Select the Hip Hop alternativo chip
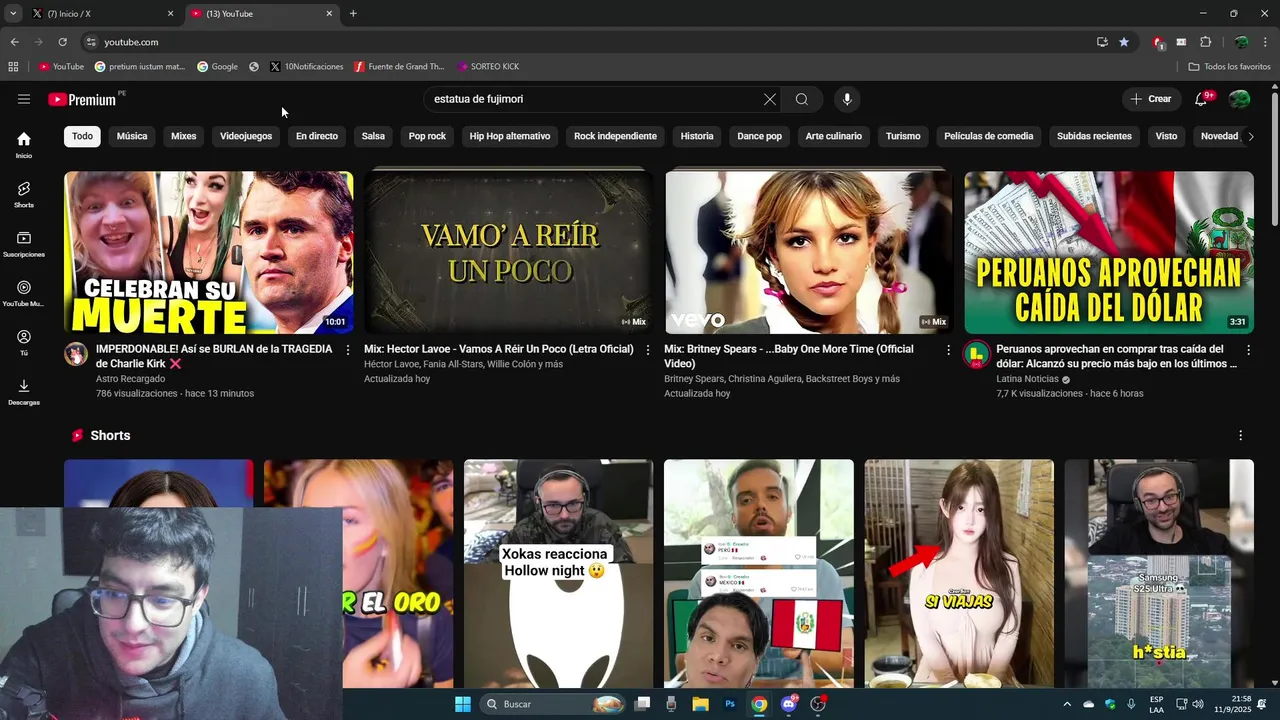This screenshot has width=1280, height=720. pos(510,136)
